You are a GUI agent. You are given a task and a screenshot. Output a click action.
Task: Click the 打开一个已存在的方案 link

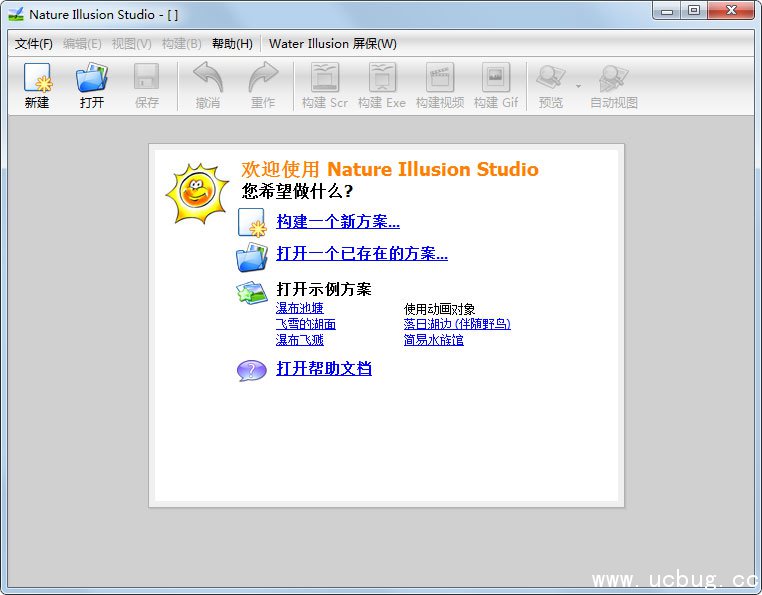362,254
